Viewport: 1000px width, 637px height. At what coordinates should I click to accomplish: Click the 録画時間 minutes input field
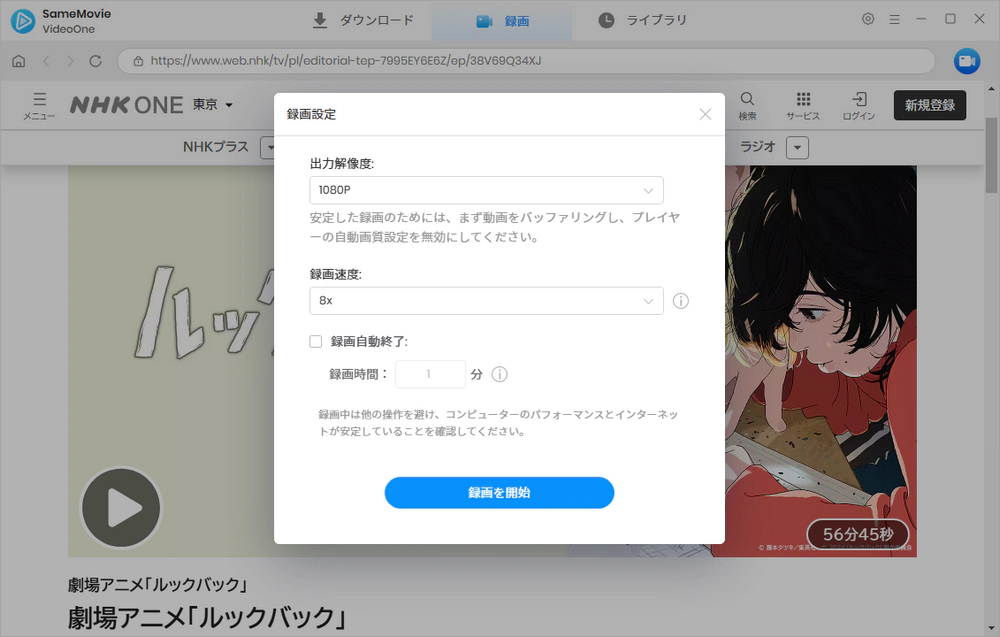point(430,373)
